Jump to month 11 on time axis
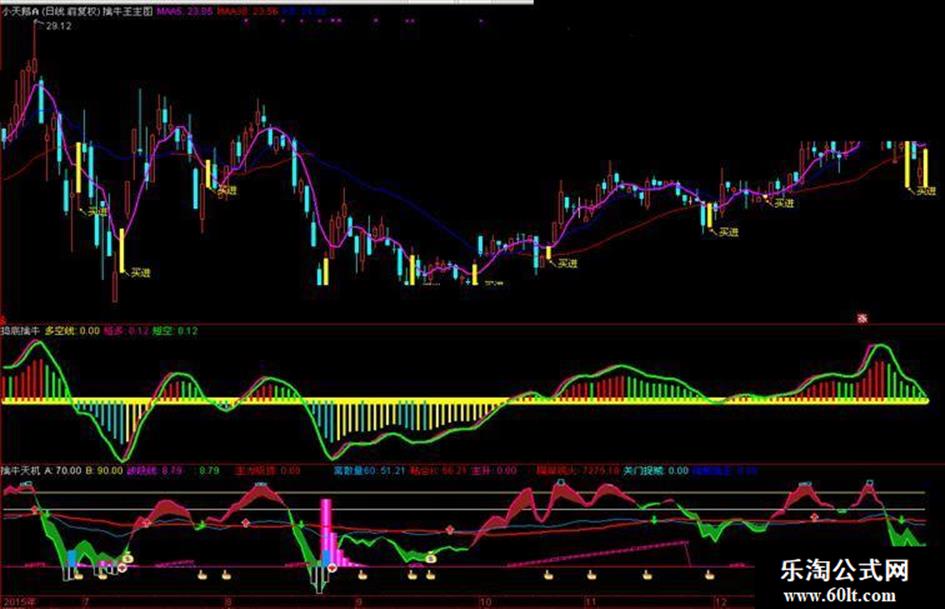Viewport: 945px width, 609px height. point(591,602)
